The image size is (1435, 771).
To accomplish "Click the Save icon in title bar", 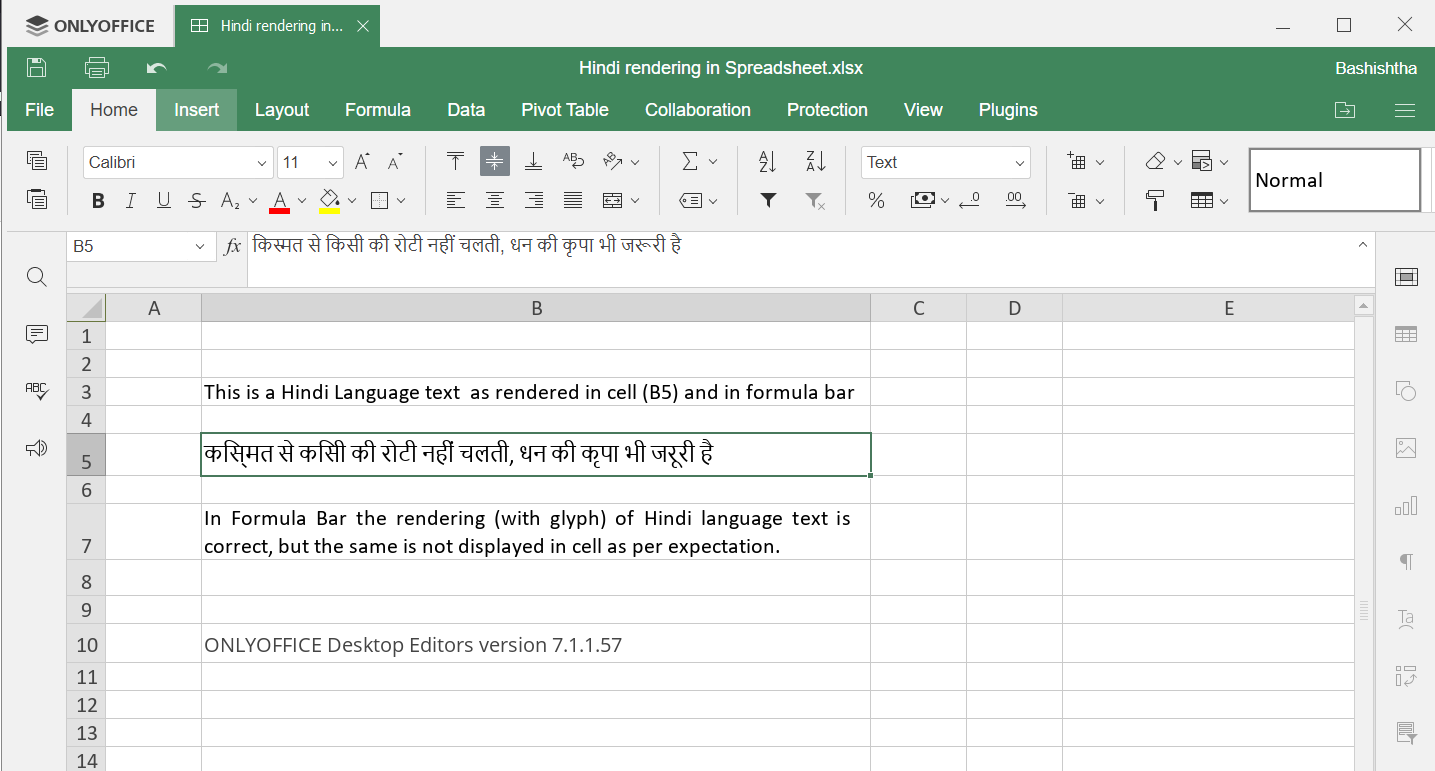I will (37, 68).
